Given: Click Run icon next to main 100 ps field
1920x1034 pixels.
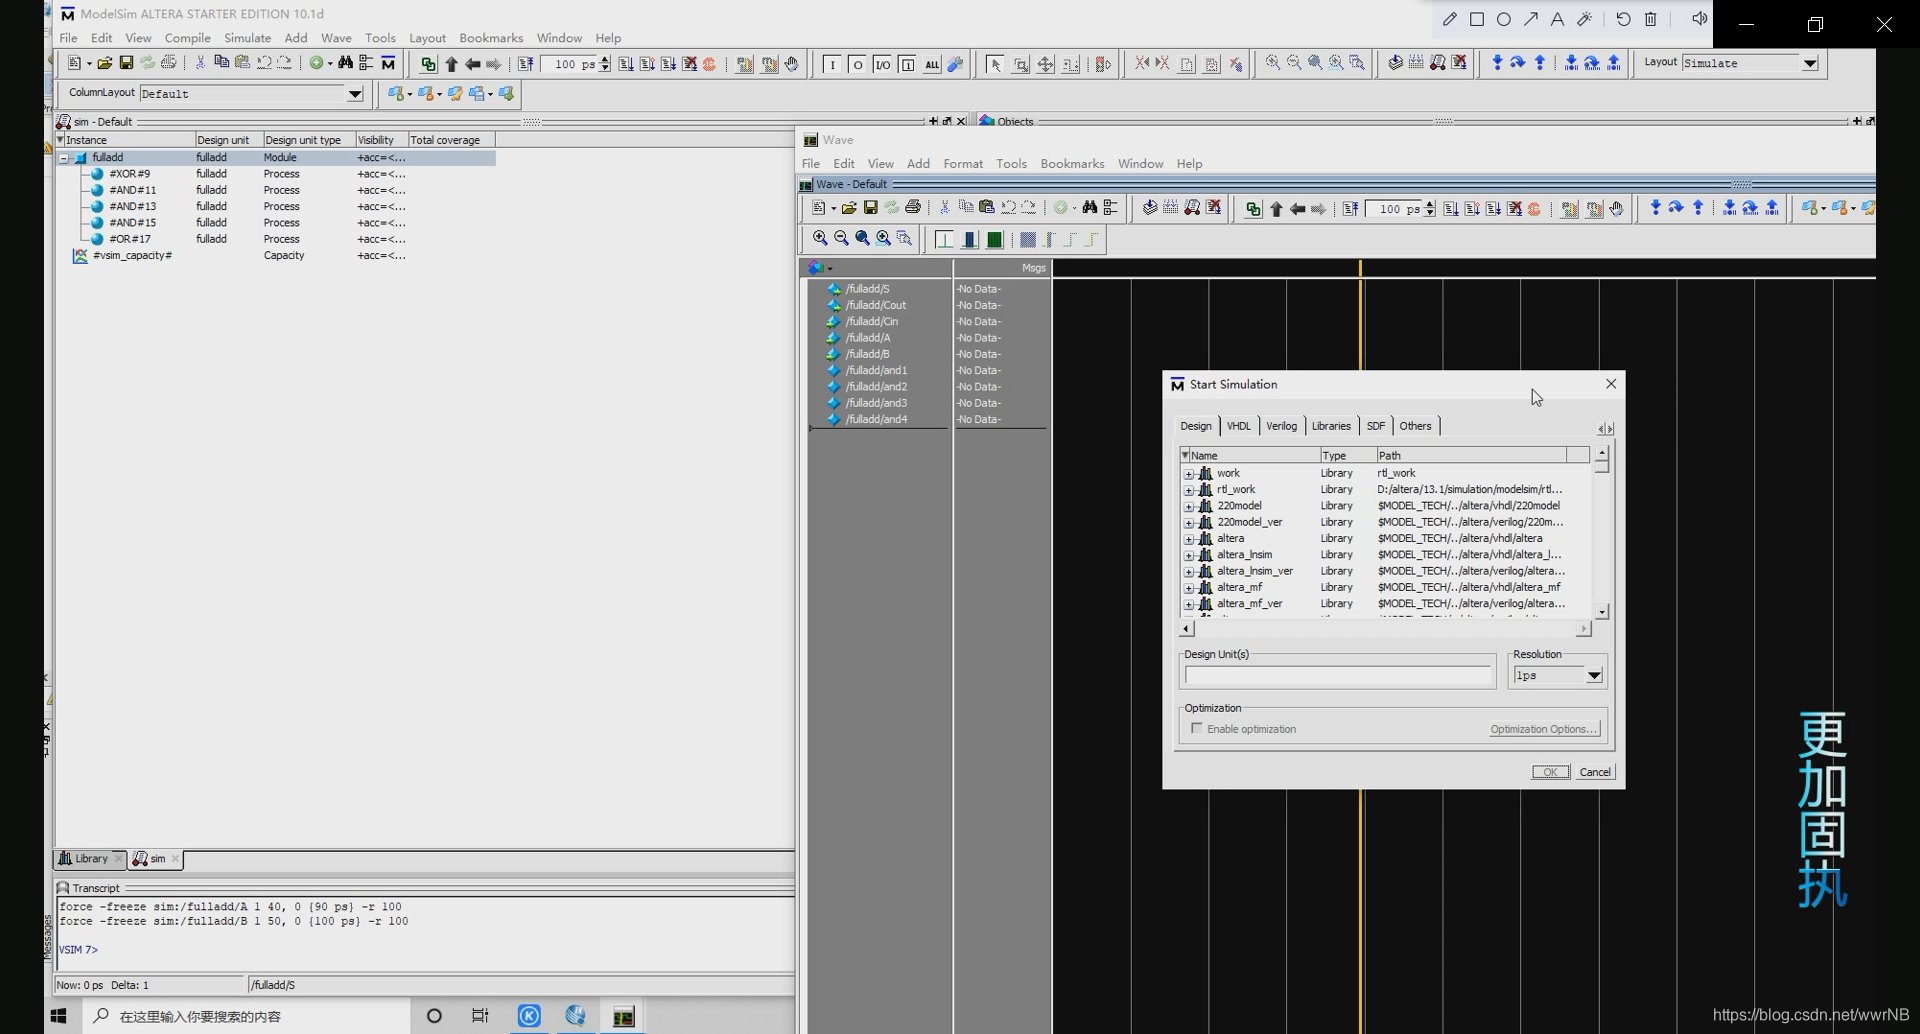Looking at the screenshot, I should tap(626, 64).
